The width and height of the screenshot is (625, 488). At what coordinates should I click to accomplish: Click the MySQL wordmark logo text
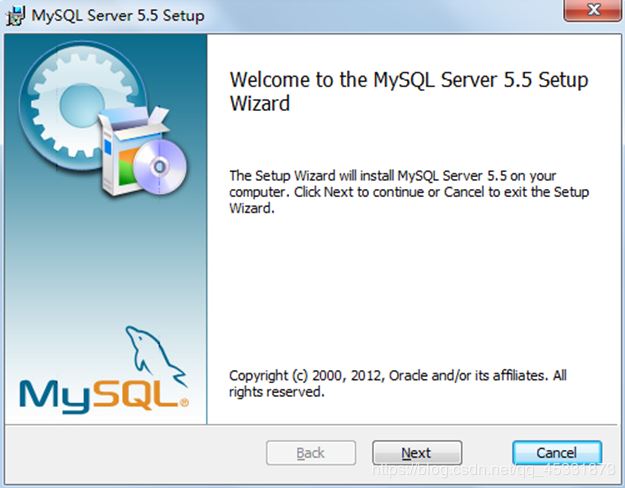click(100, 391)
